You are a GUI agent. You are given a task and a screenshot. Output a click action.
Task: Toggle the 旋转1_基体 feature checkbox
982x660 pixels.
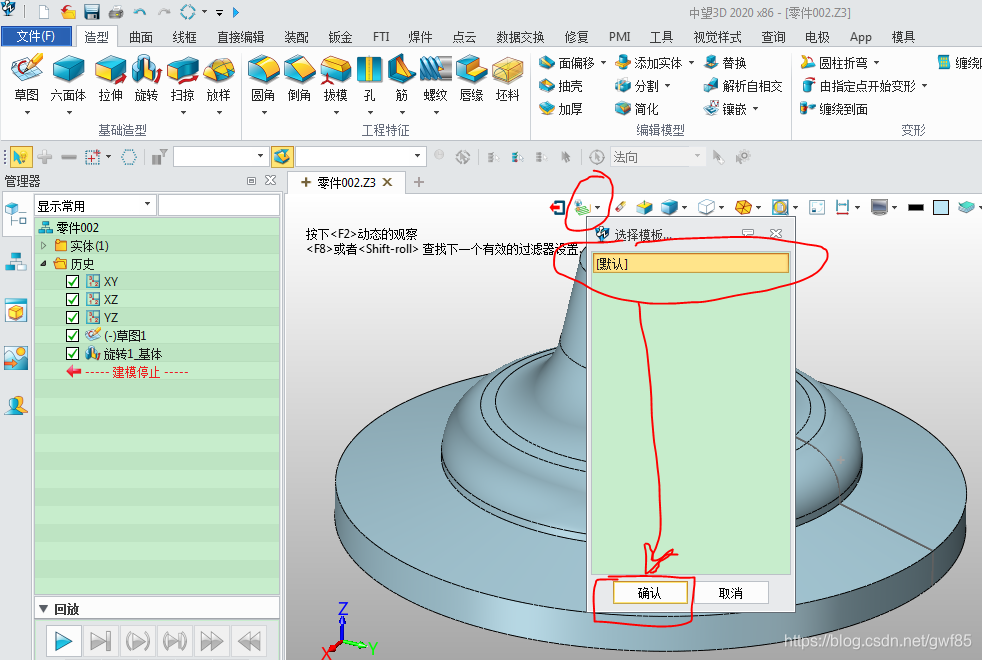[x=72, y=354]
